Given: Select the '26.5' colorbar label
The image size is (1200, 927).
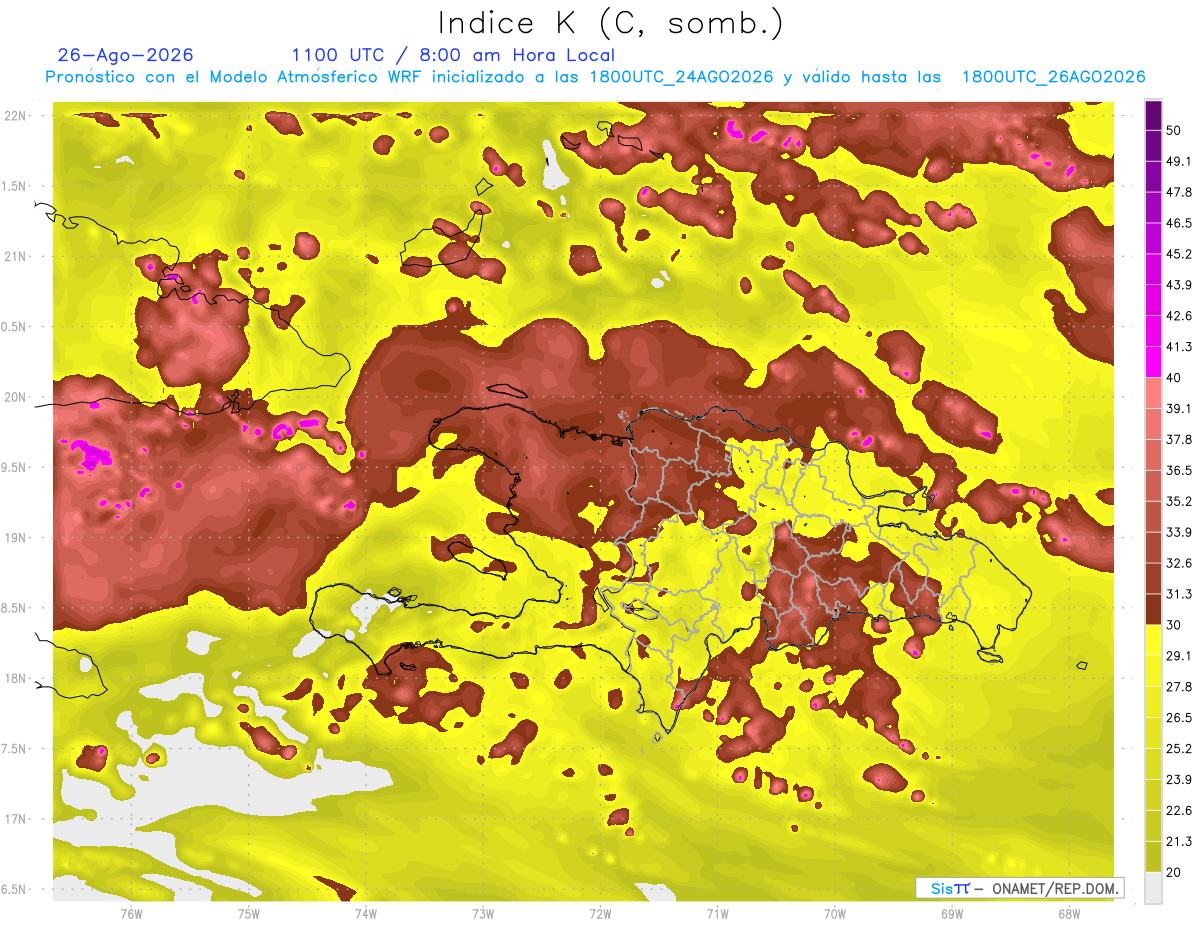Looking at the screenshot, I should pyautogui.click(x=1179, y=717).
